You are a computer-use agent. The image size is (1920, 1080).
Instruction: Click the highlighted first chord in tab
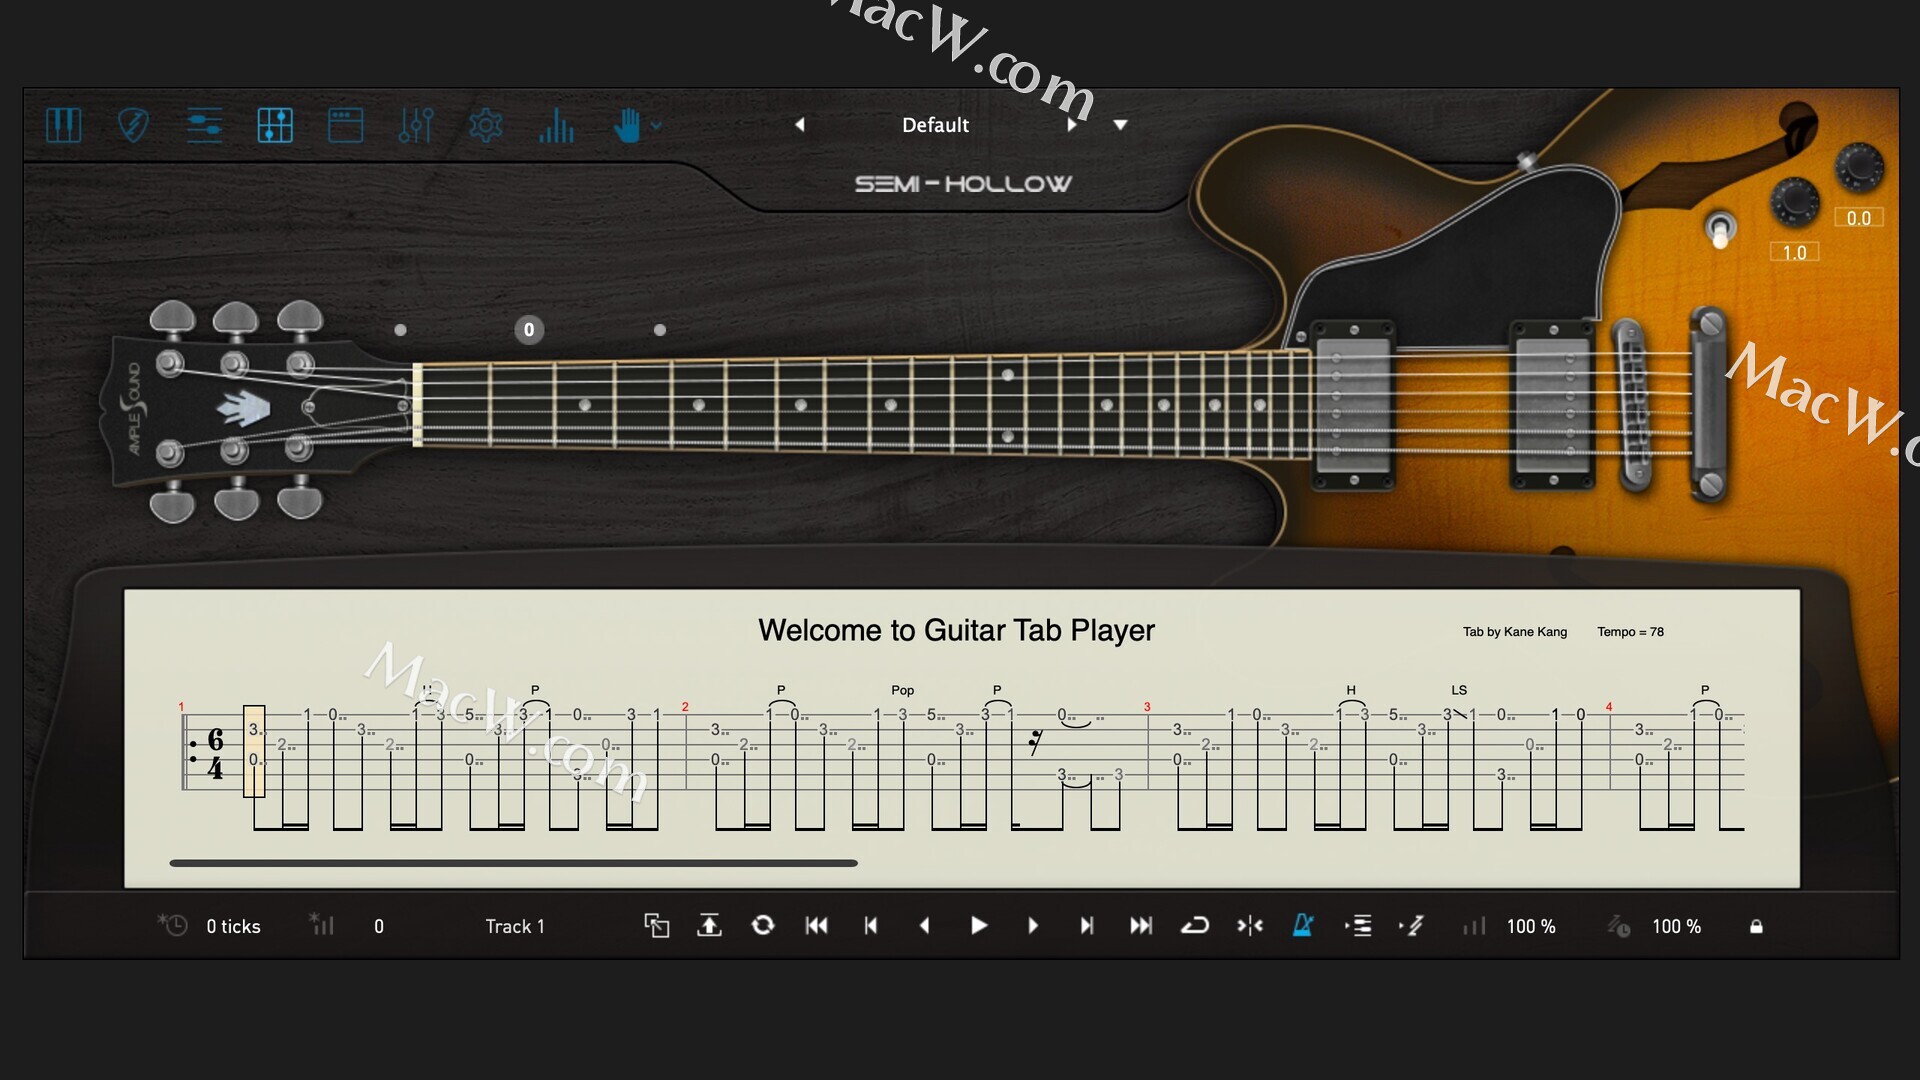point(254,751)
